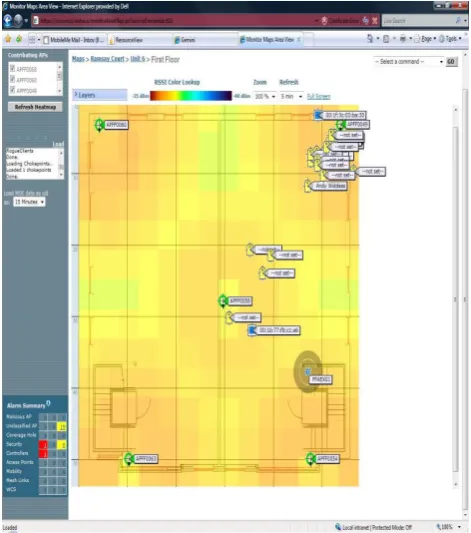The height and width of the screenshot is (533, 471).
Task: Open the 15 Minutes RSSI age dropdown
Action: point(29,202)
